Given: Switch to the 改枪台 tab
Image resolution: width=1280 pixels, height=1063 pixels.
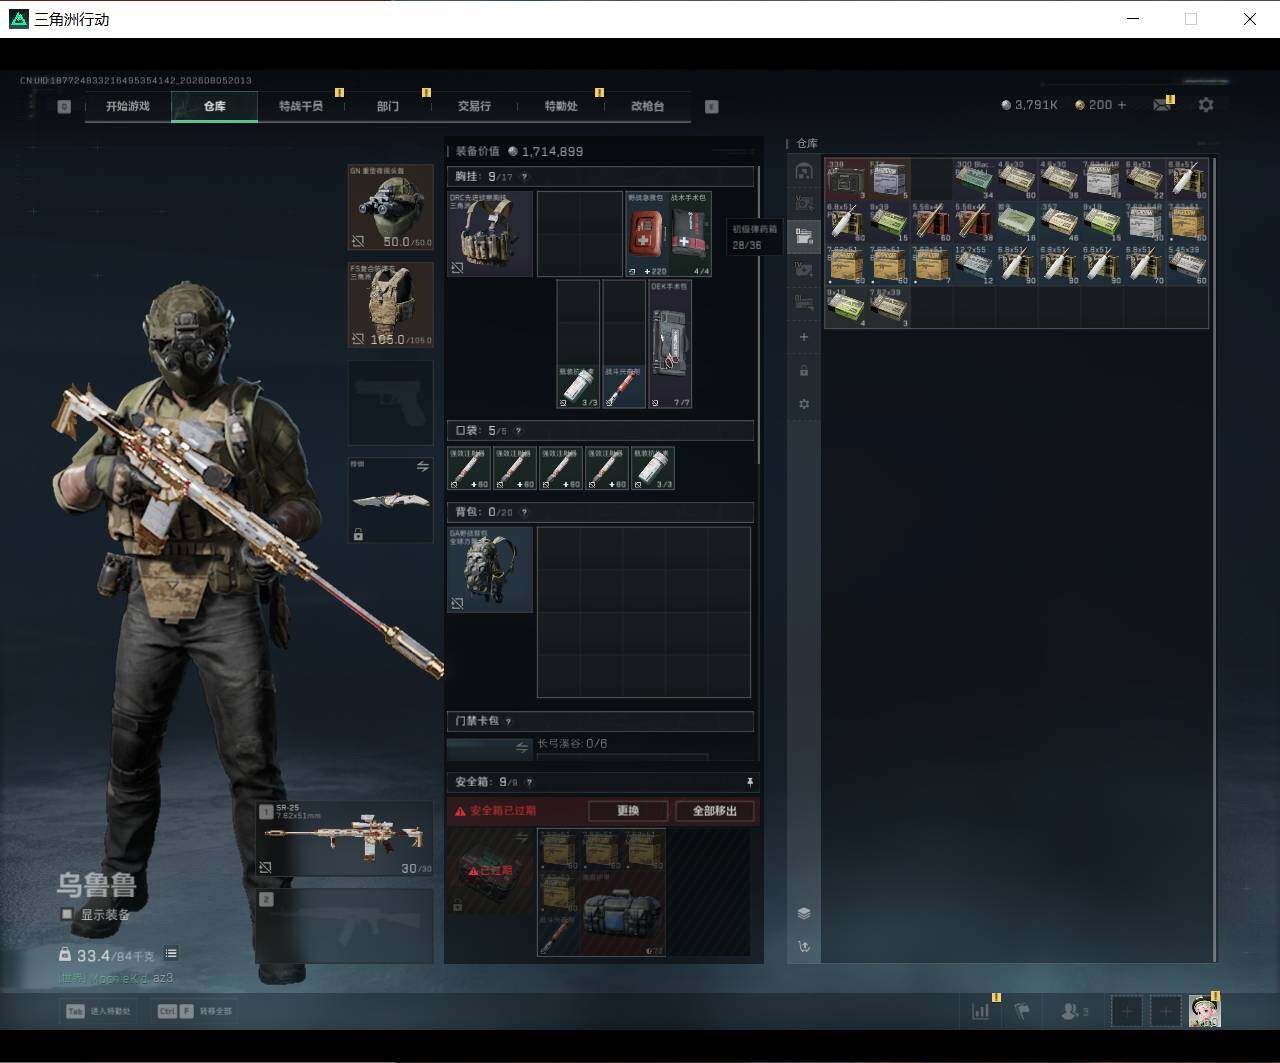Looking at the screenshot, I should (647, 106).
